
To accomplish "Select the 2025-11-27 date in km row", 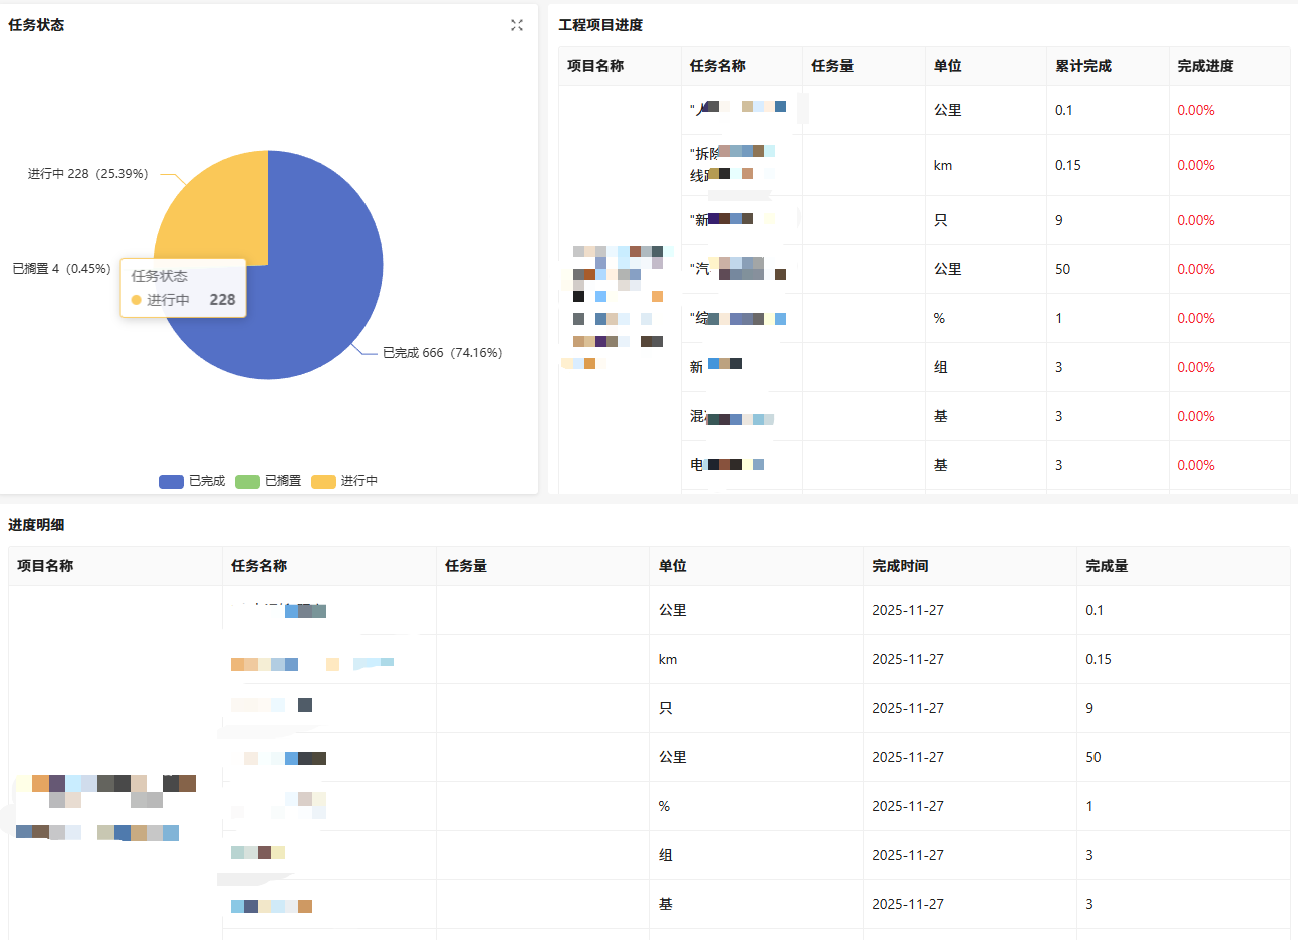I will click(908, 660).
